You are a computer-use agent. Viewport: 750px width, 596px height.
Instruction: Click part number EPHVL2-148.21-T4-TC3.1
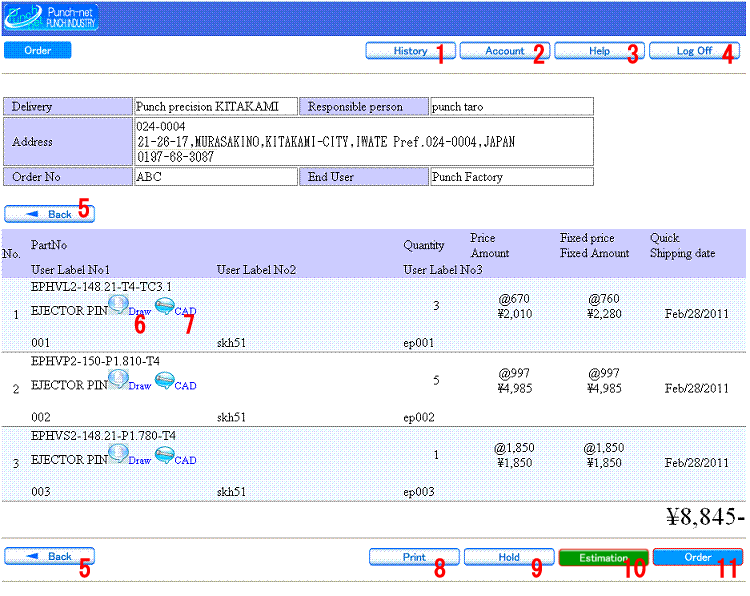(101, 287)
